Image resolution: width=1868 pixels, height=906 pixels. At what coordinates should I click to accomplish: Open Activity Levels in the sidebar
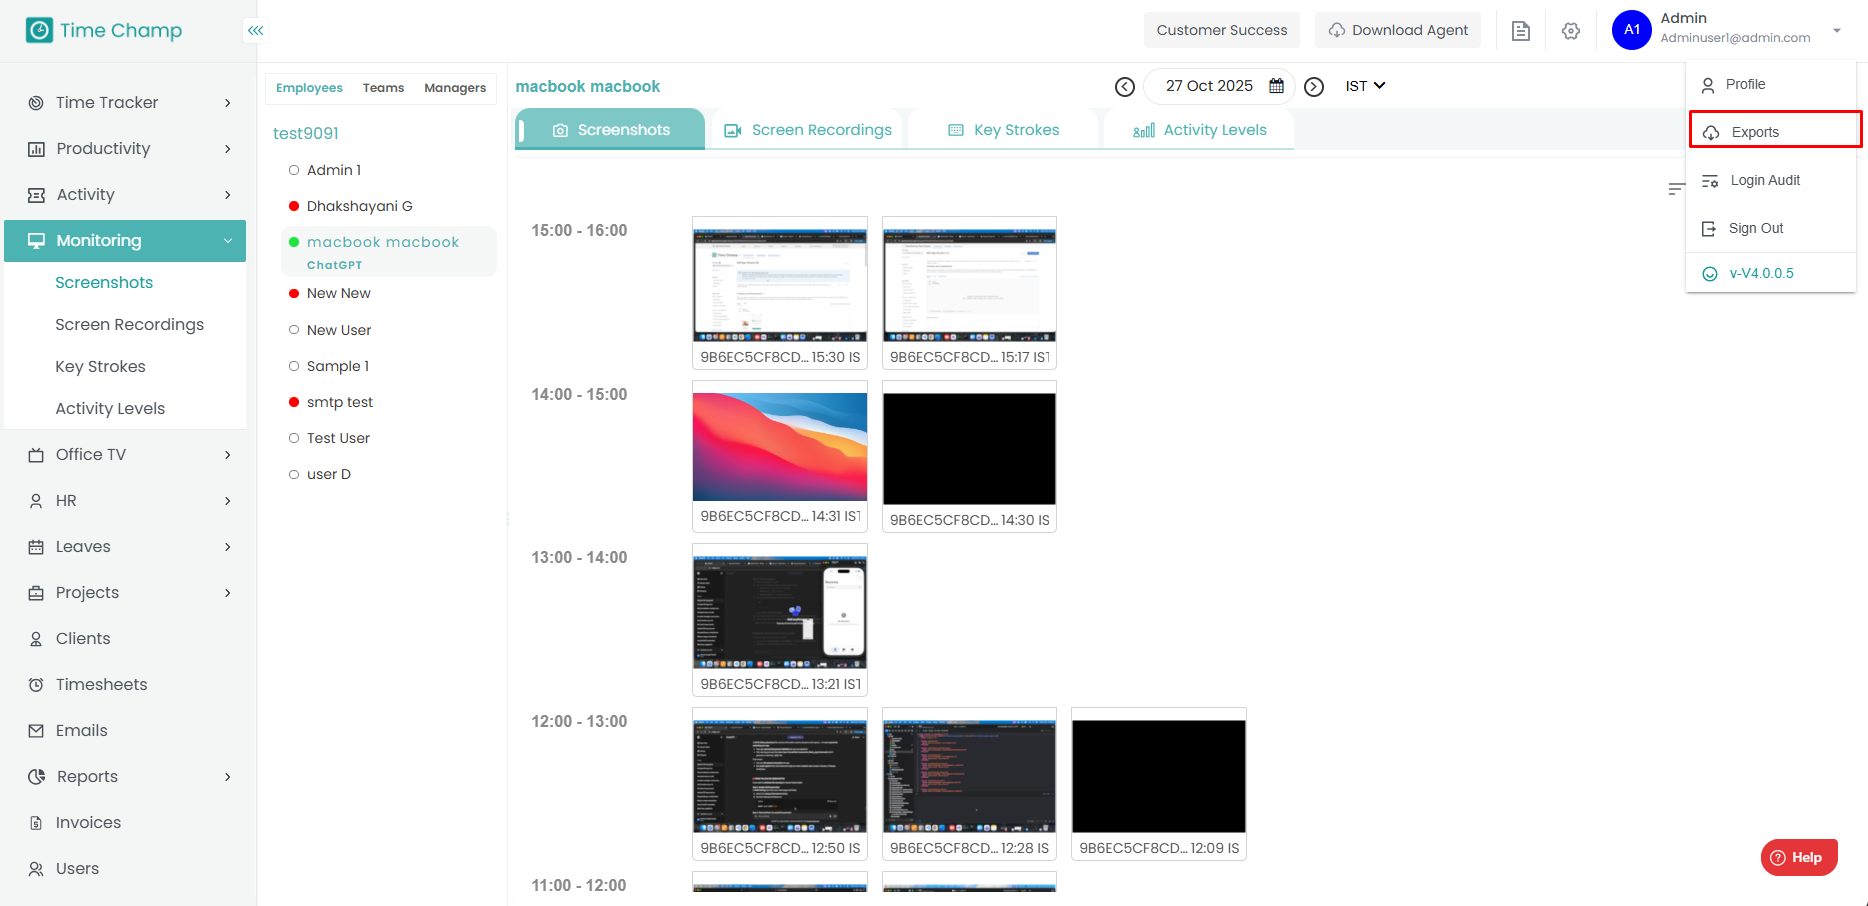pyautogui.click(x=110, y=409)
